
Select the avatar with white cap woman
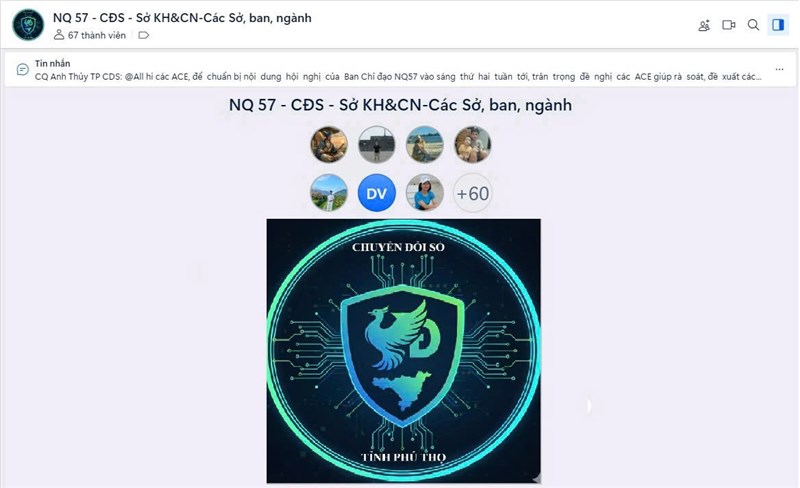[424, 193]
